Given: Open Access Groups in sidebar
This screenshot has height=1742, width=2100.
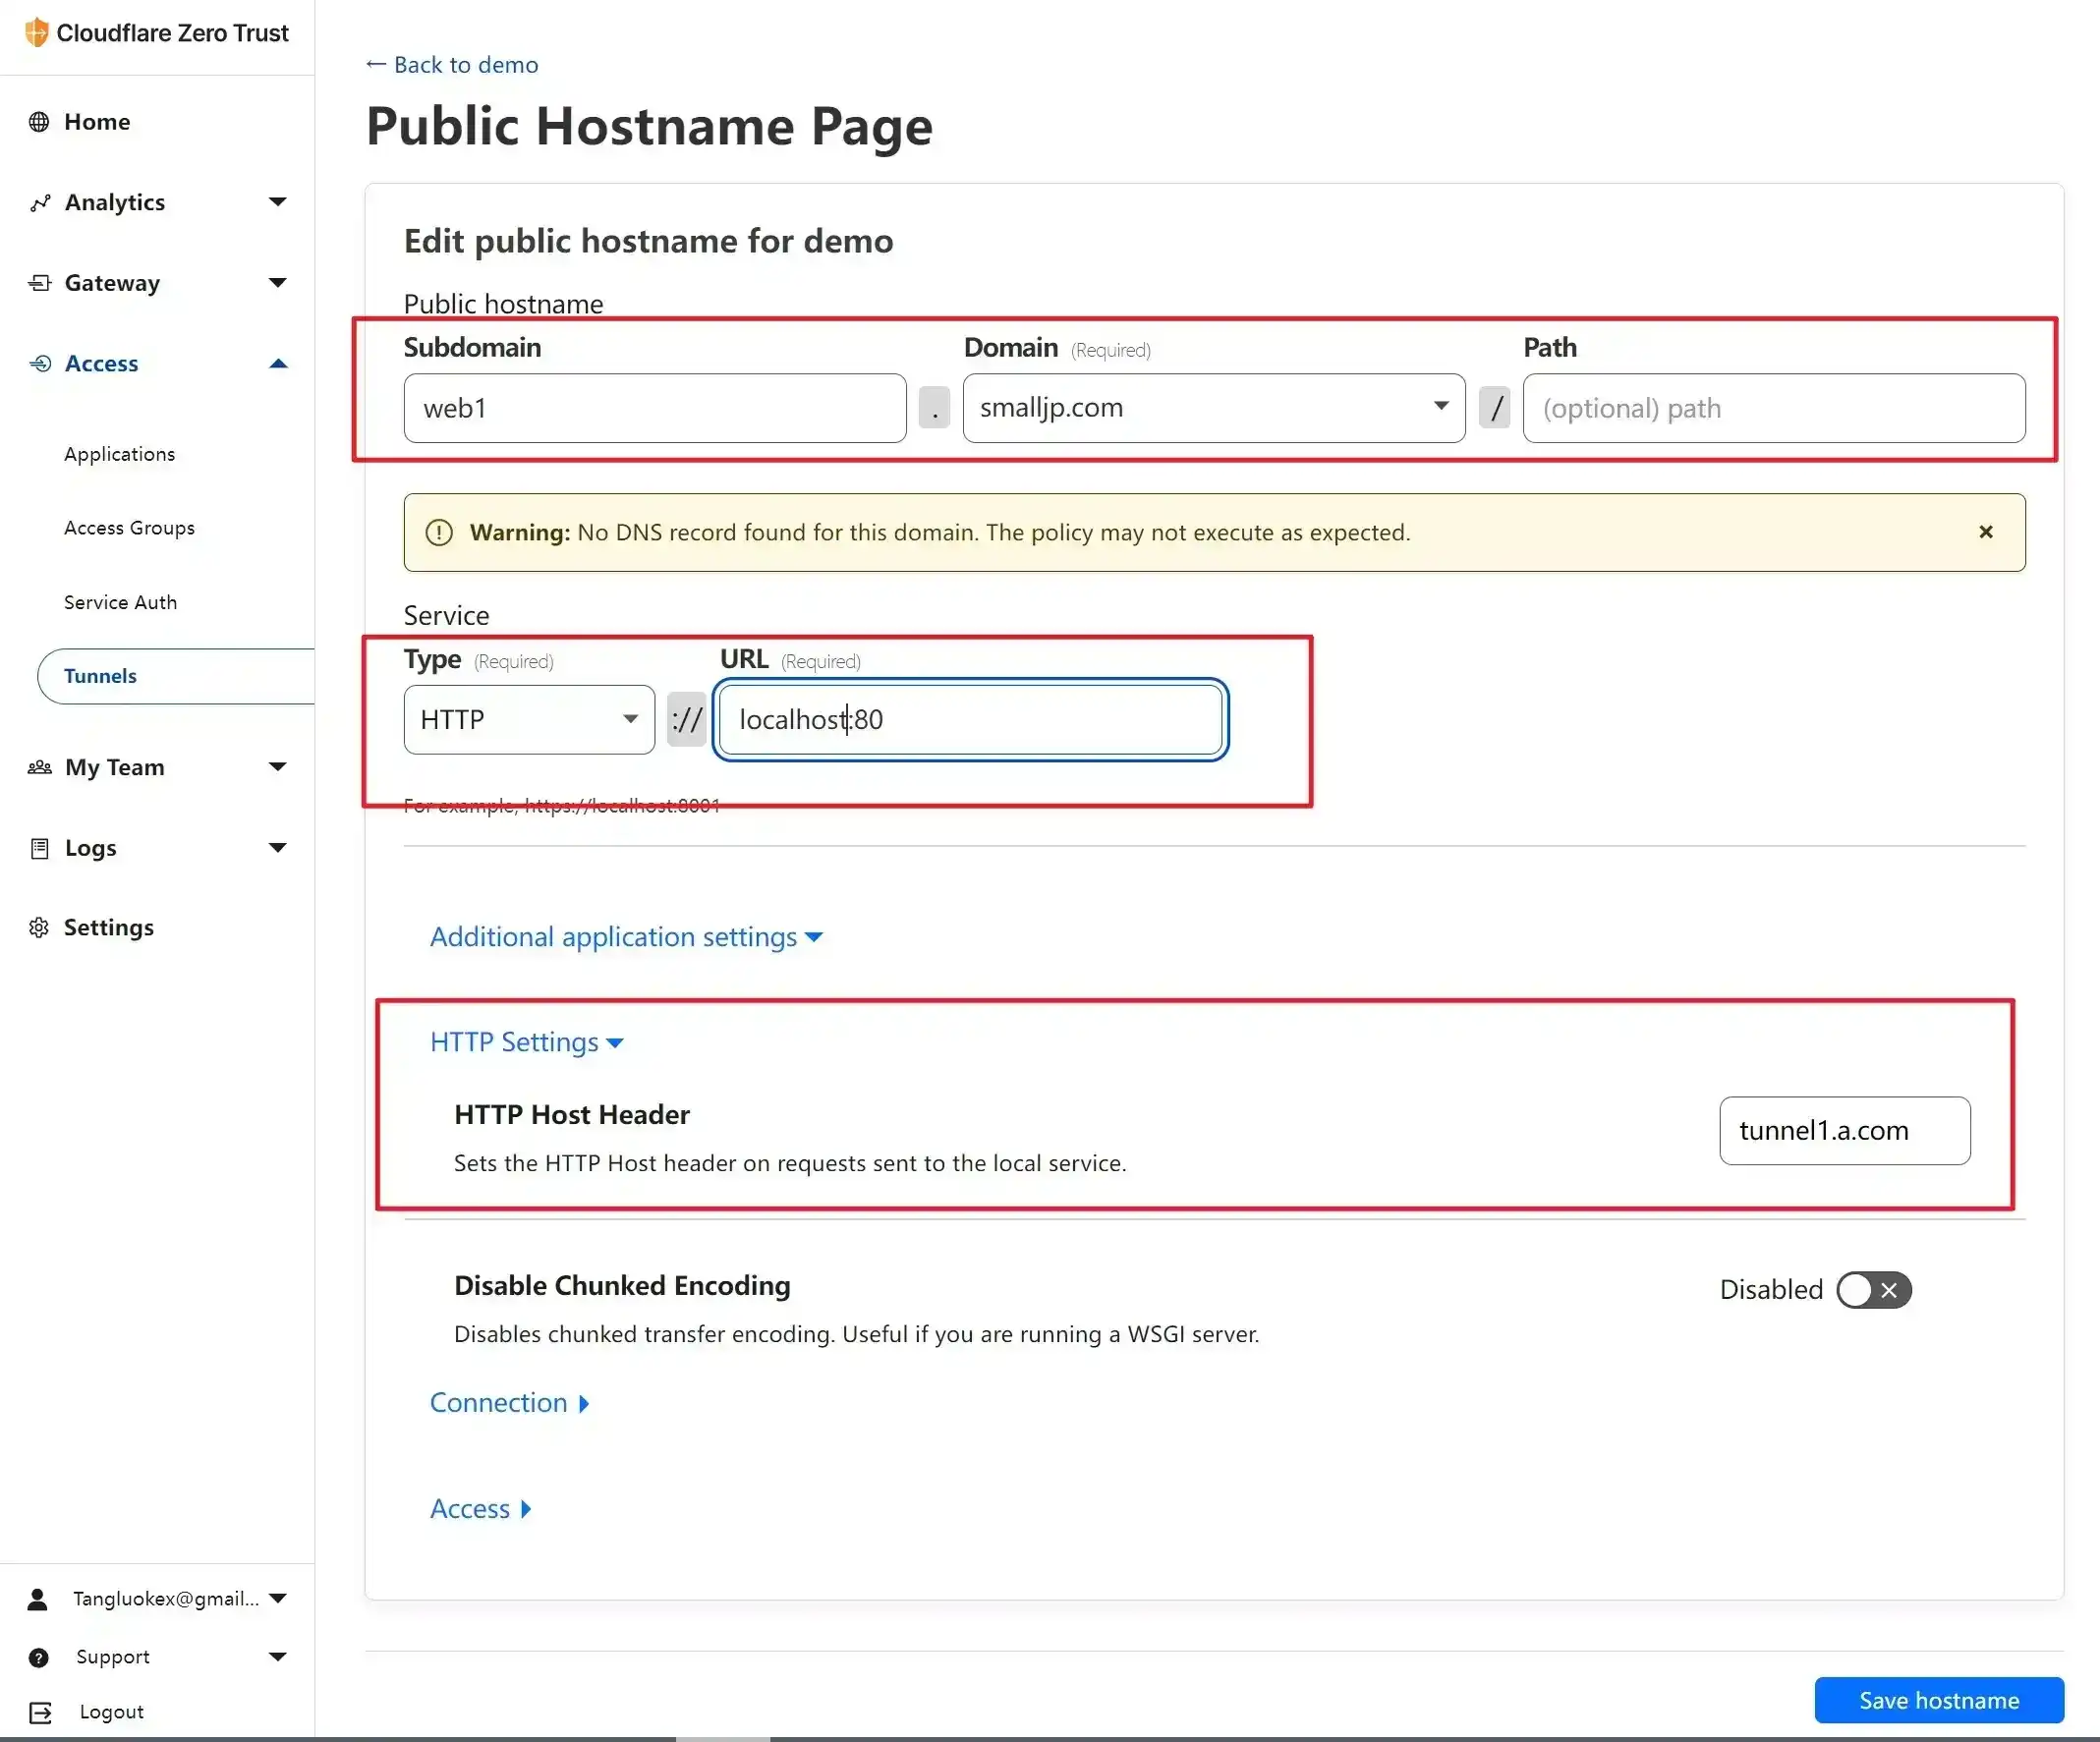Looking at the screenshot, I should click(x=129, y=528).
